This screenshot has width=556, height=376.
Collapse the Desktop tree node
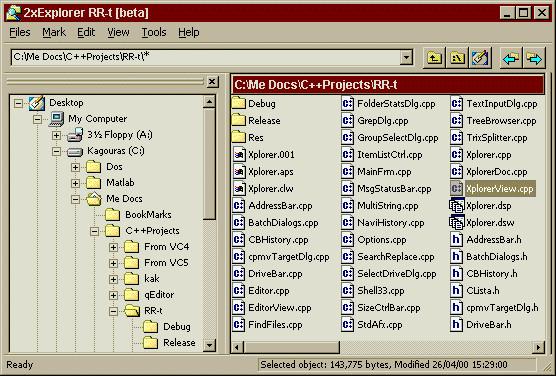(x=18, y=104)
